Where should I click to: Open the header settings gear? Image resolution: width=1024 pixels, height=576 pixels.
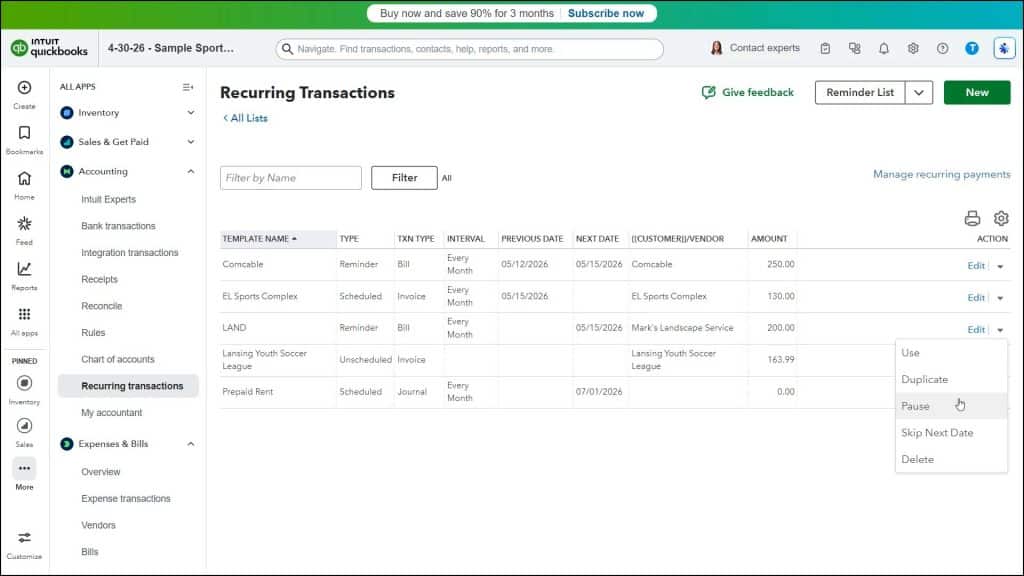pyautogui.click(x=913, y=48)
